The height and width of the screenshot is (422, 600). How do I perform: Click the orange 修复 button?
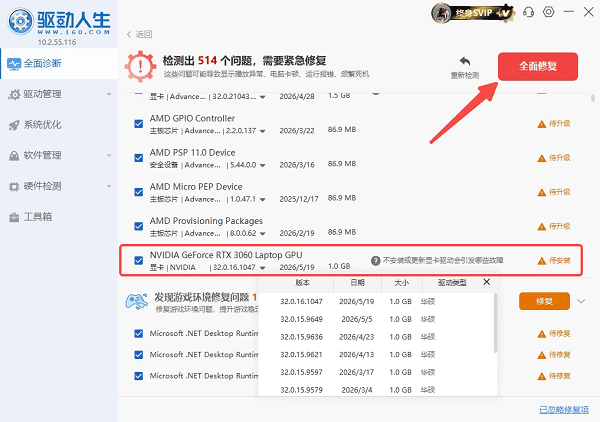[544, 301]
